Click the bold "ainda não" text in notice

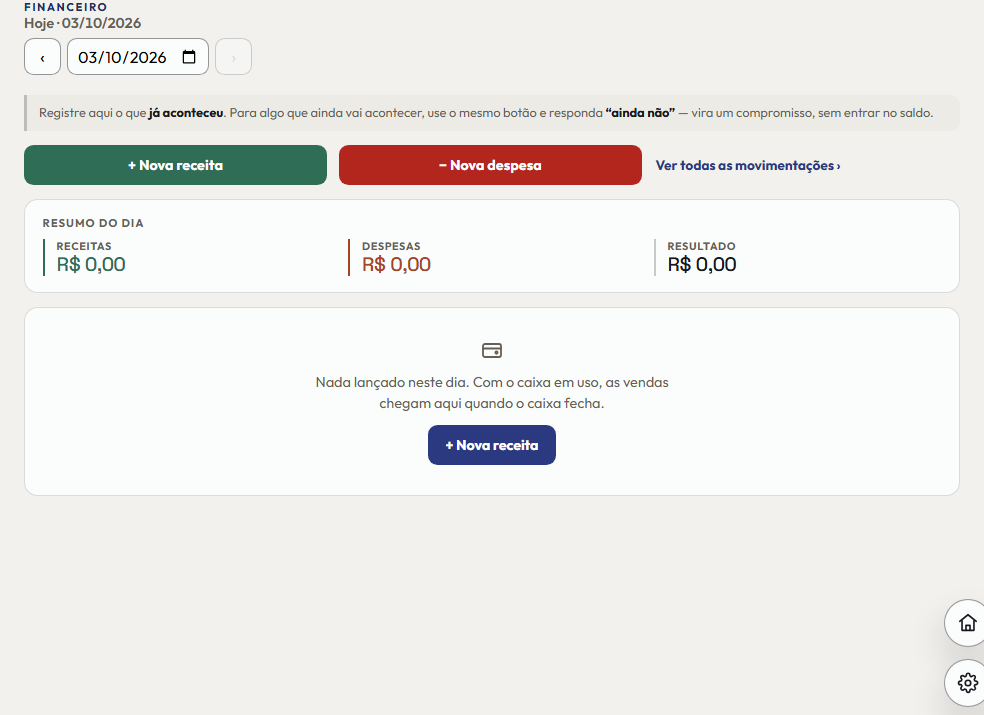640,113
